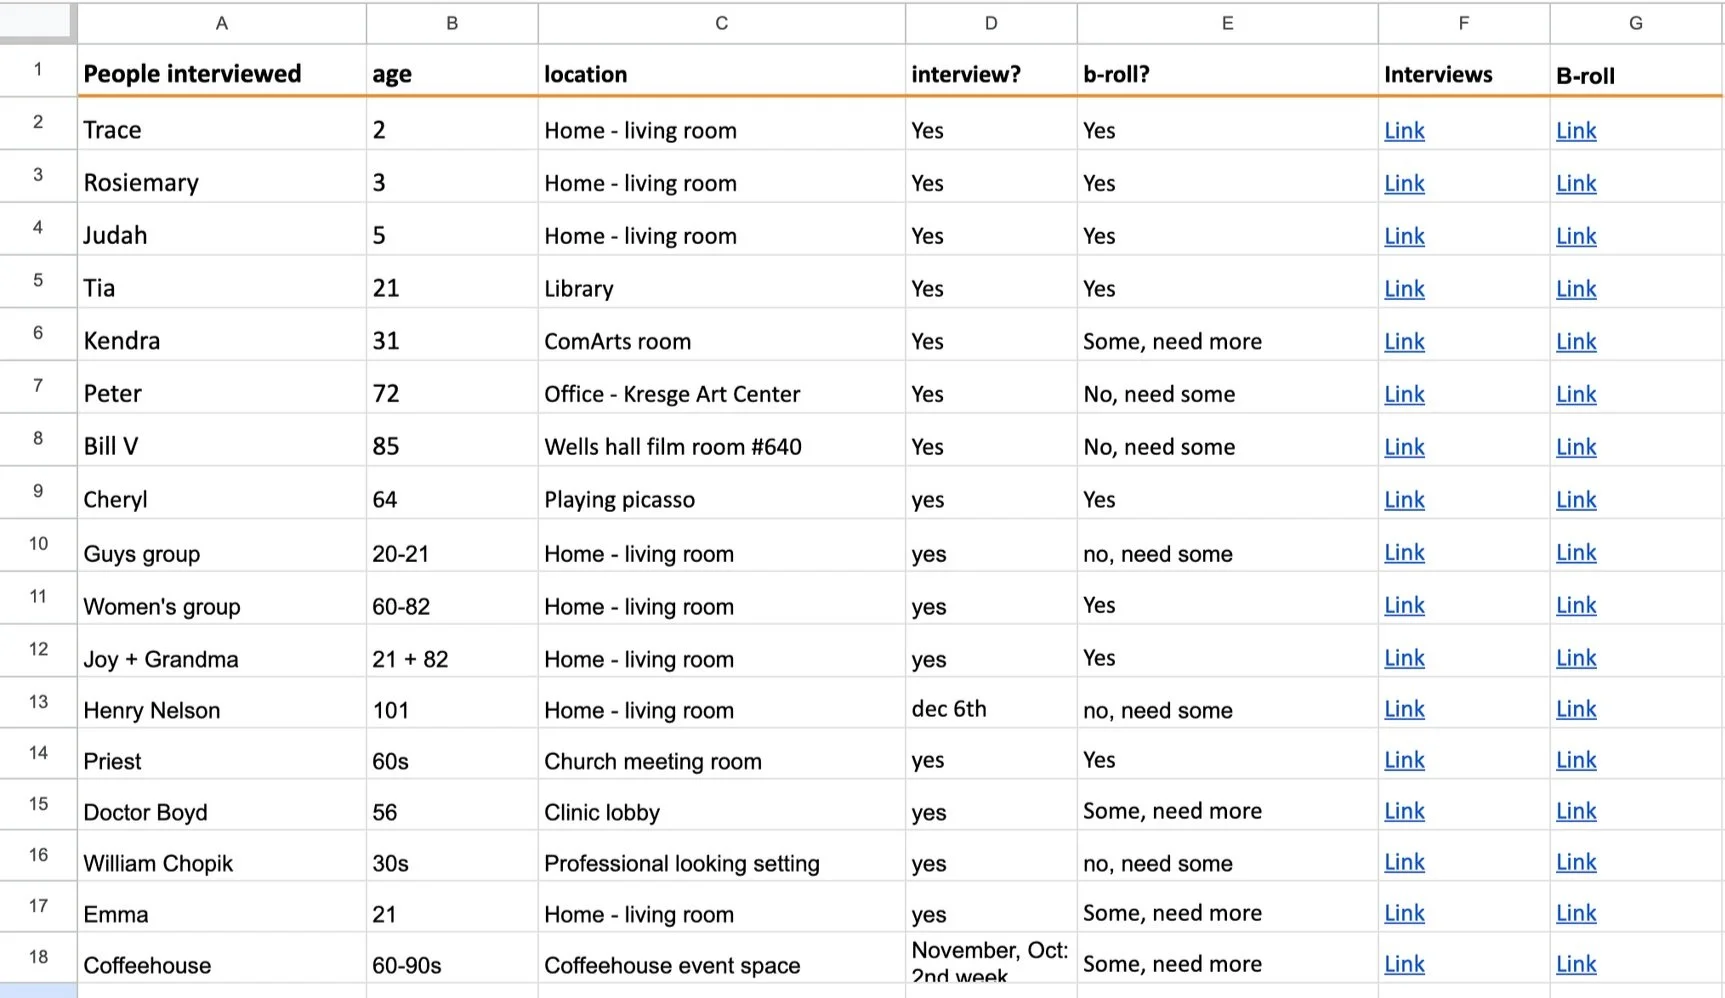Select column C header
1725x998 pixels.
tap(721, 23)
